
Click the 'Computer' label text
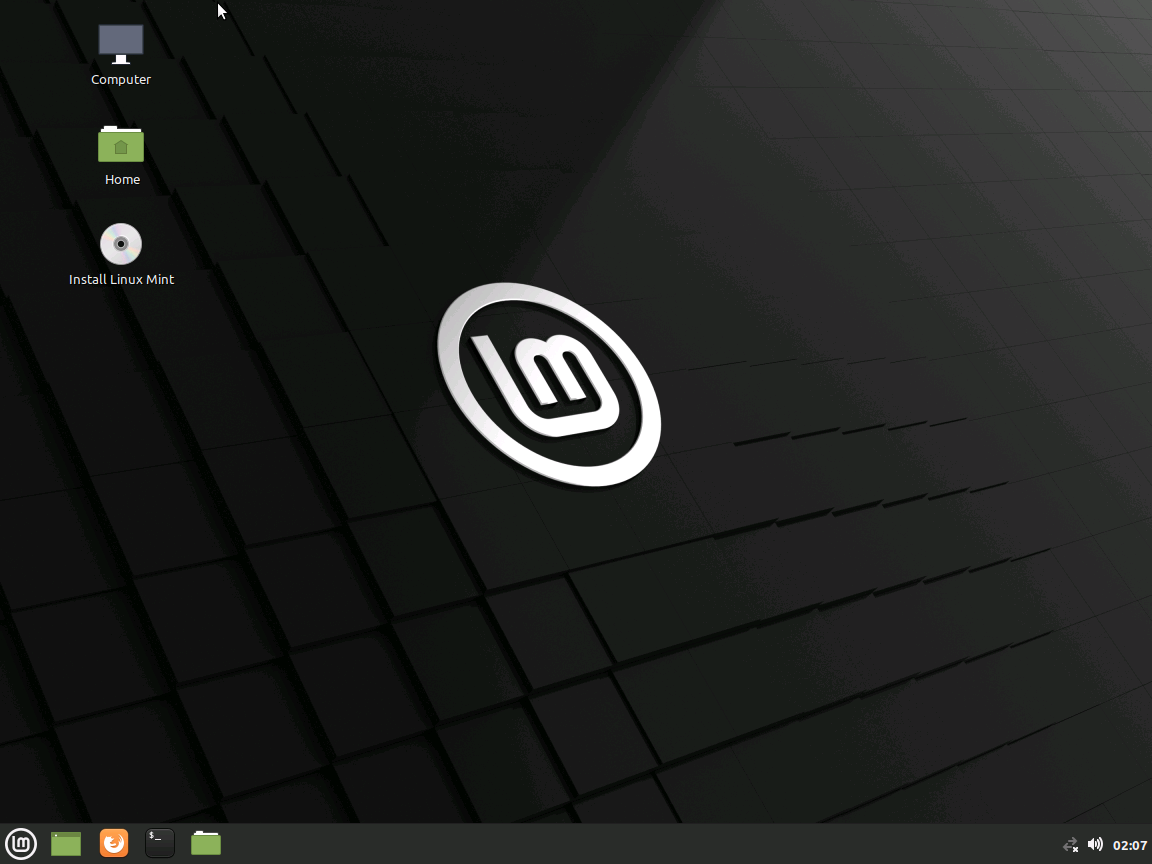click(120, 79)
